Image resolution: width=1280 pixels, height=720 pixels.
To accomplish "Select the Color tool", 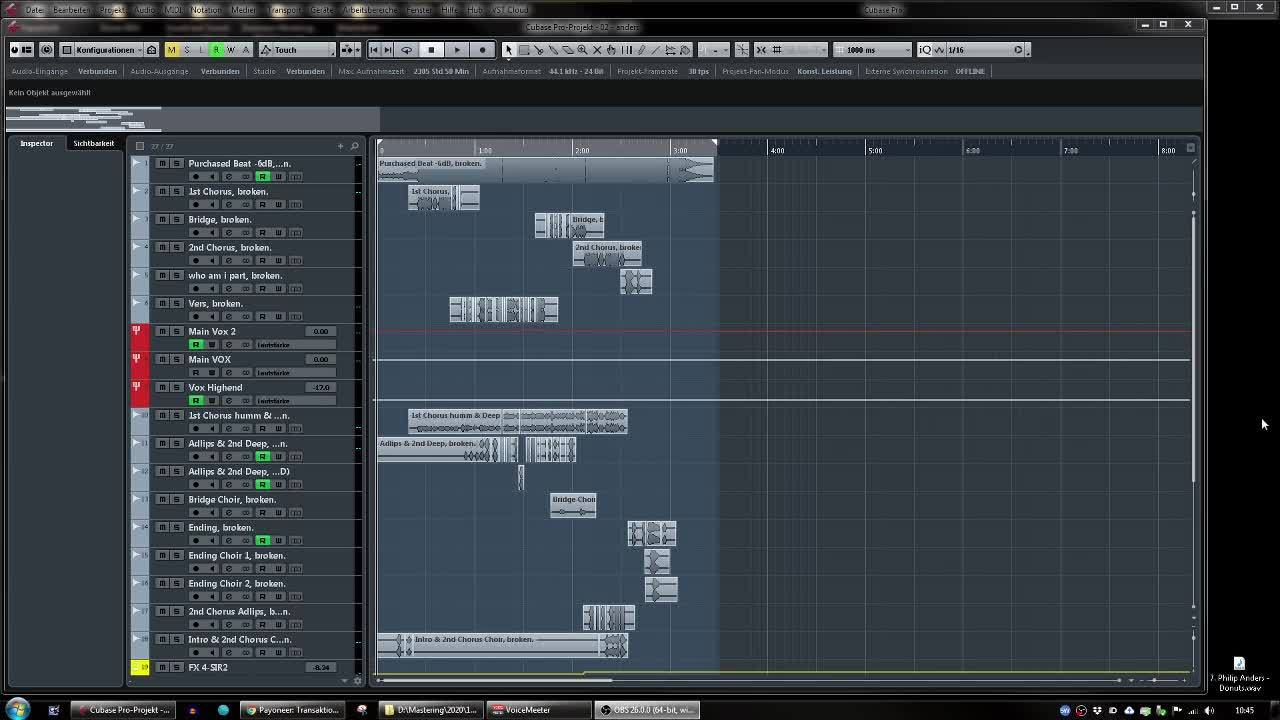I will (x=685, y=50).
